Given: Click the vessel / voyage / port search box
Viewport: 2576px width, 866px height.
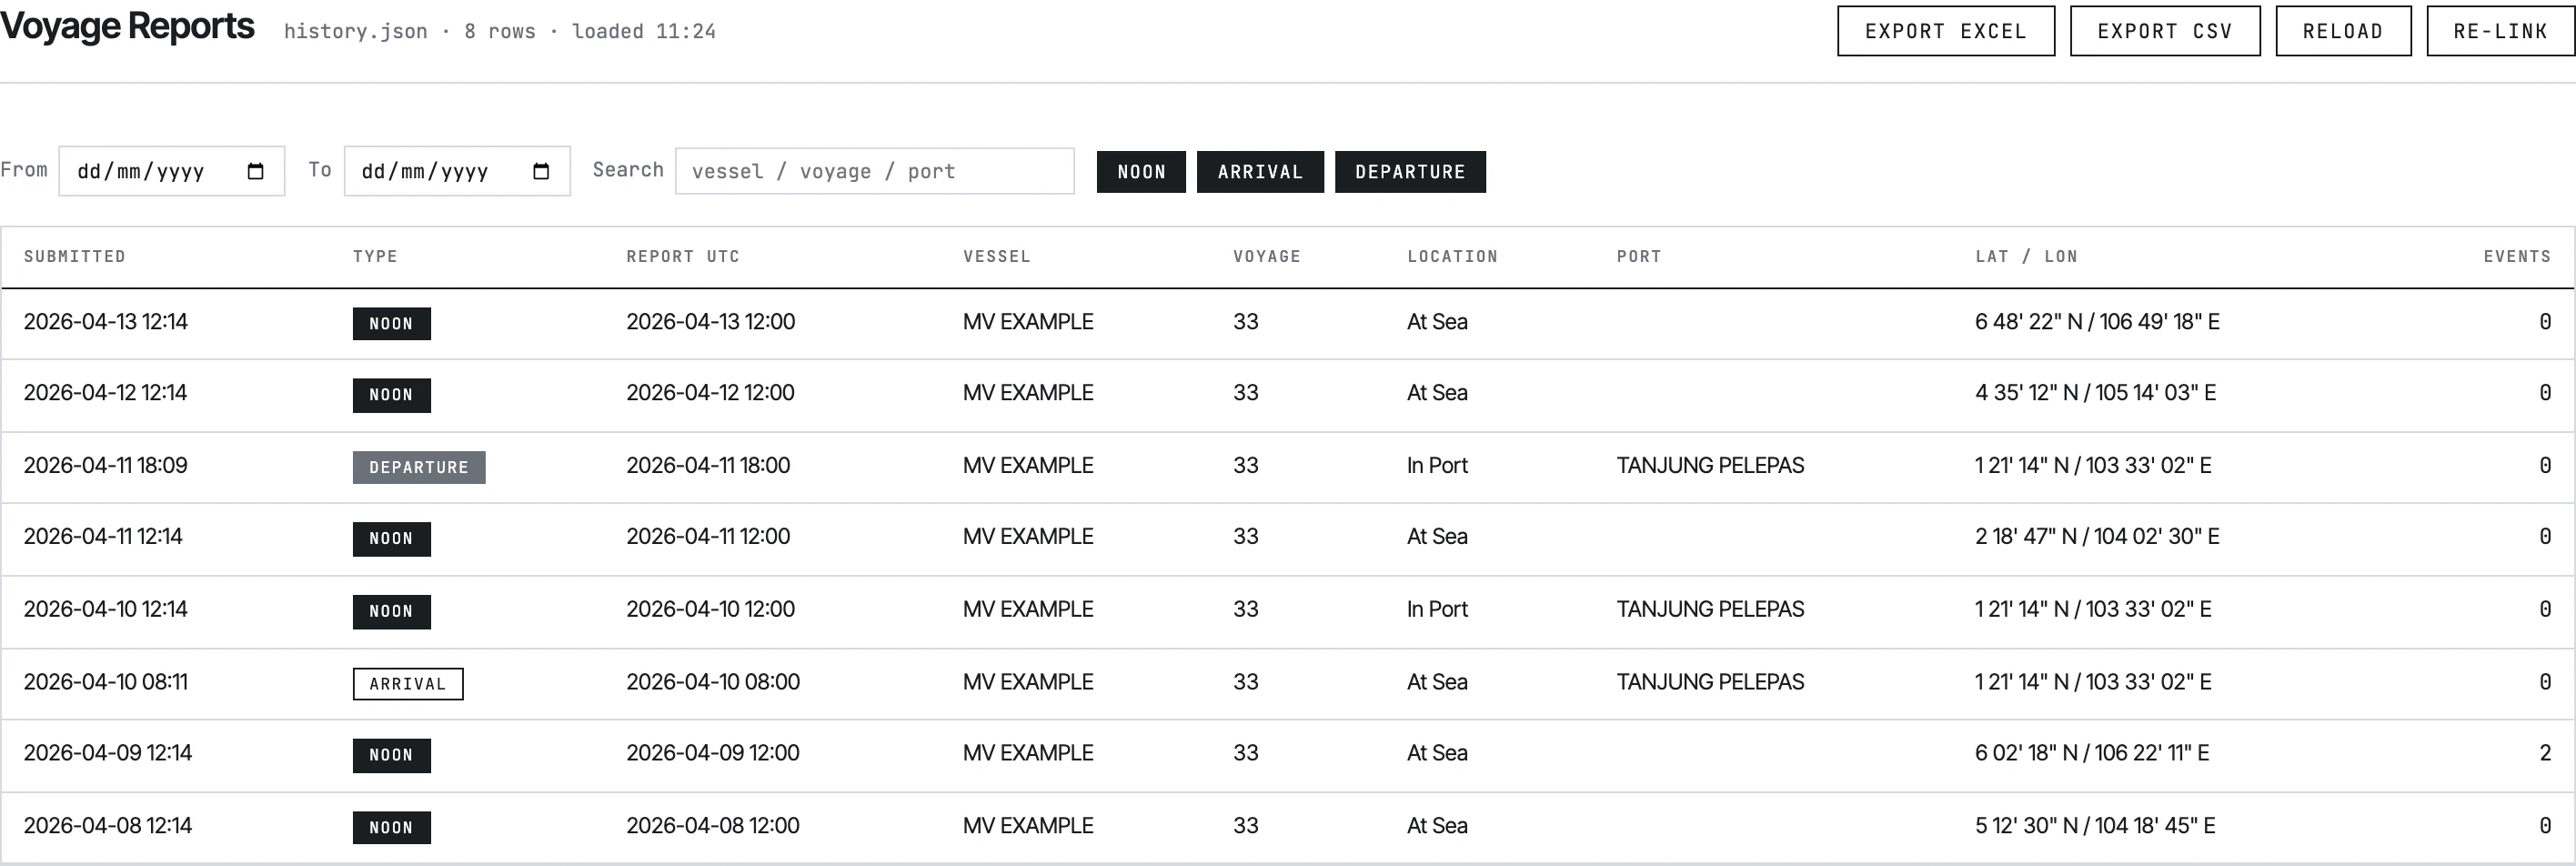Looking at the screenshot, I should click(x=875, y=171).
